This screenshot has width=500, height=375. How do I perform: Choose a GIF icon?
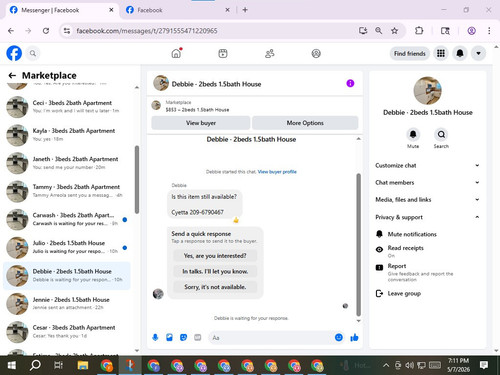(198, 338)
